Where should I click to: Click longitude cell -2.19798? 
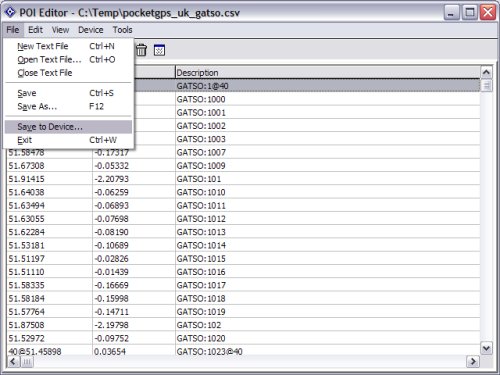click(x=134, y=325)
